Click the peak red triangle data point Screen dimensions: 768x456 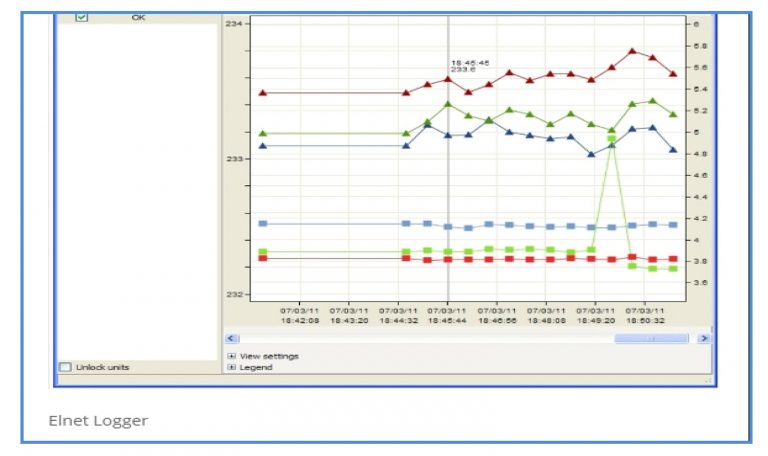(632, 50)
